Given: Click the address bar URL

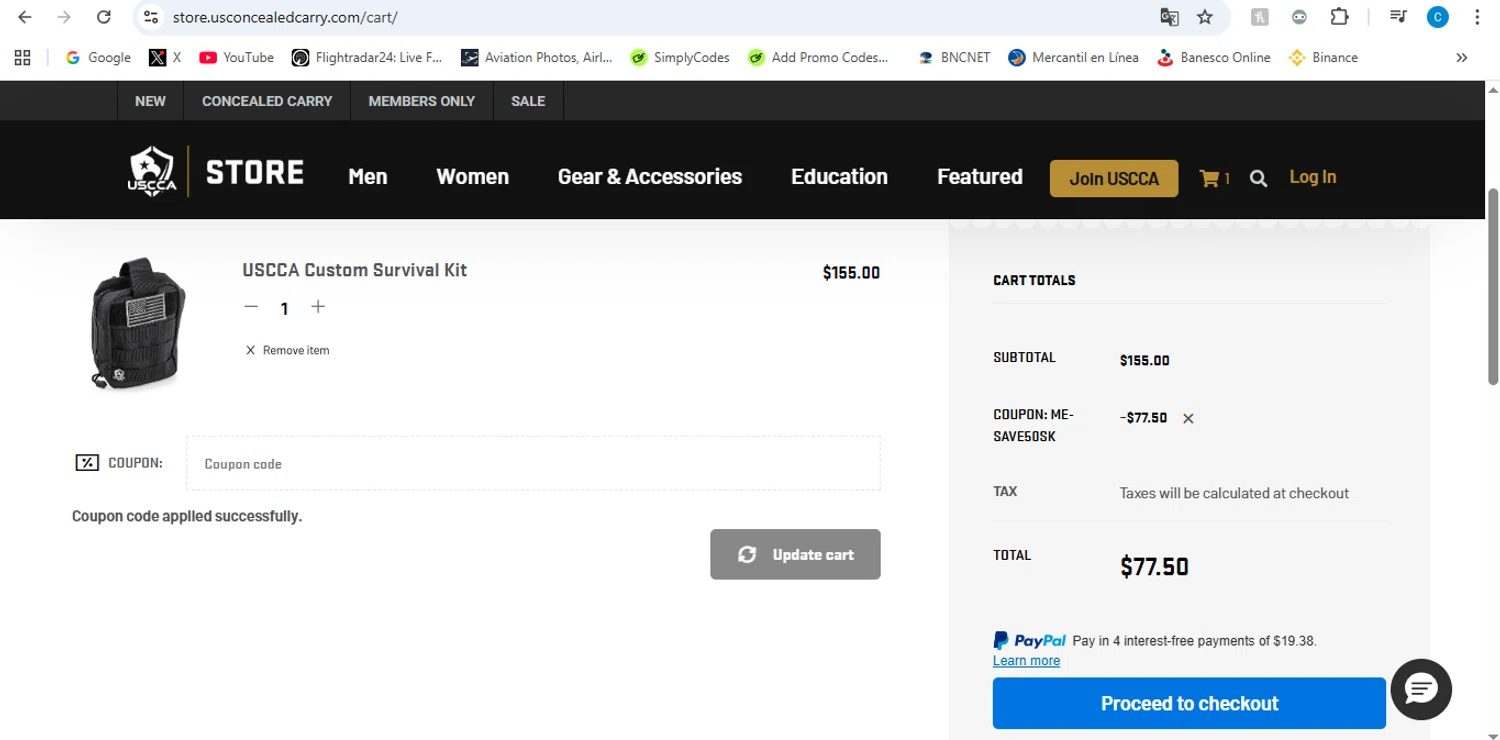Looking at the screenshot, I should [285, 17].
